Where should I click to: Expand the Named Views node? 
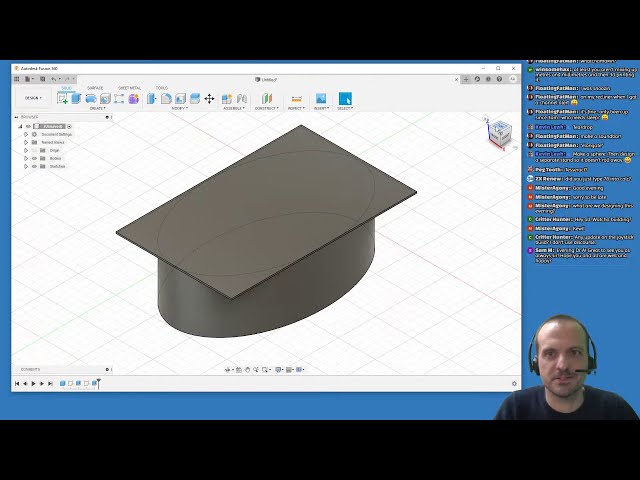[26, 142]
